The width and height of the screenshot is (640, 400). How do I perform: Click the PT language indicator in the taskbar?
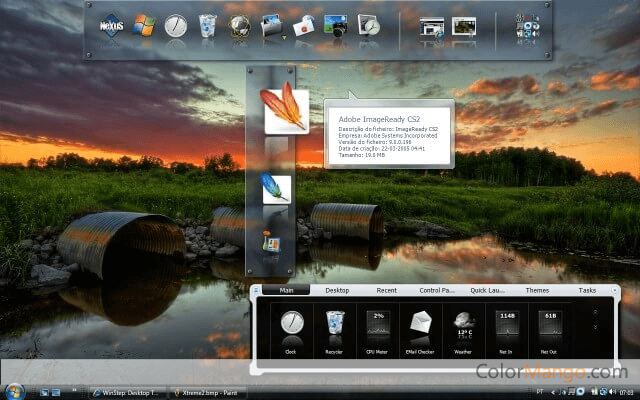540,392
